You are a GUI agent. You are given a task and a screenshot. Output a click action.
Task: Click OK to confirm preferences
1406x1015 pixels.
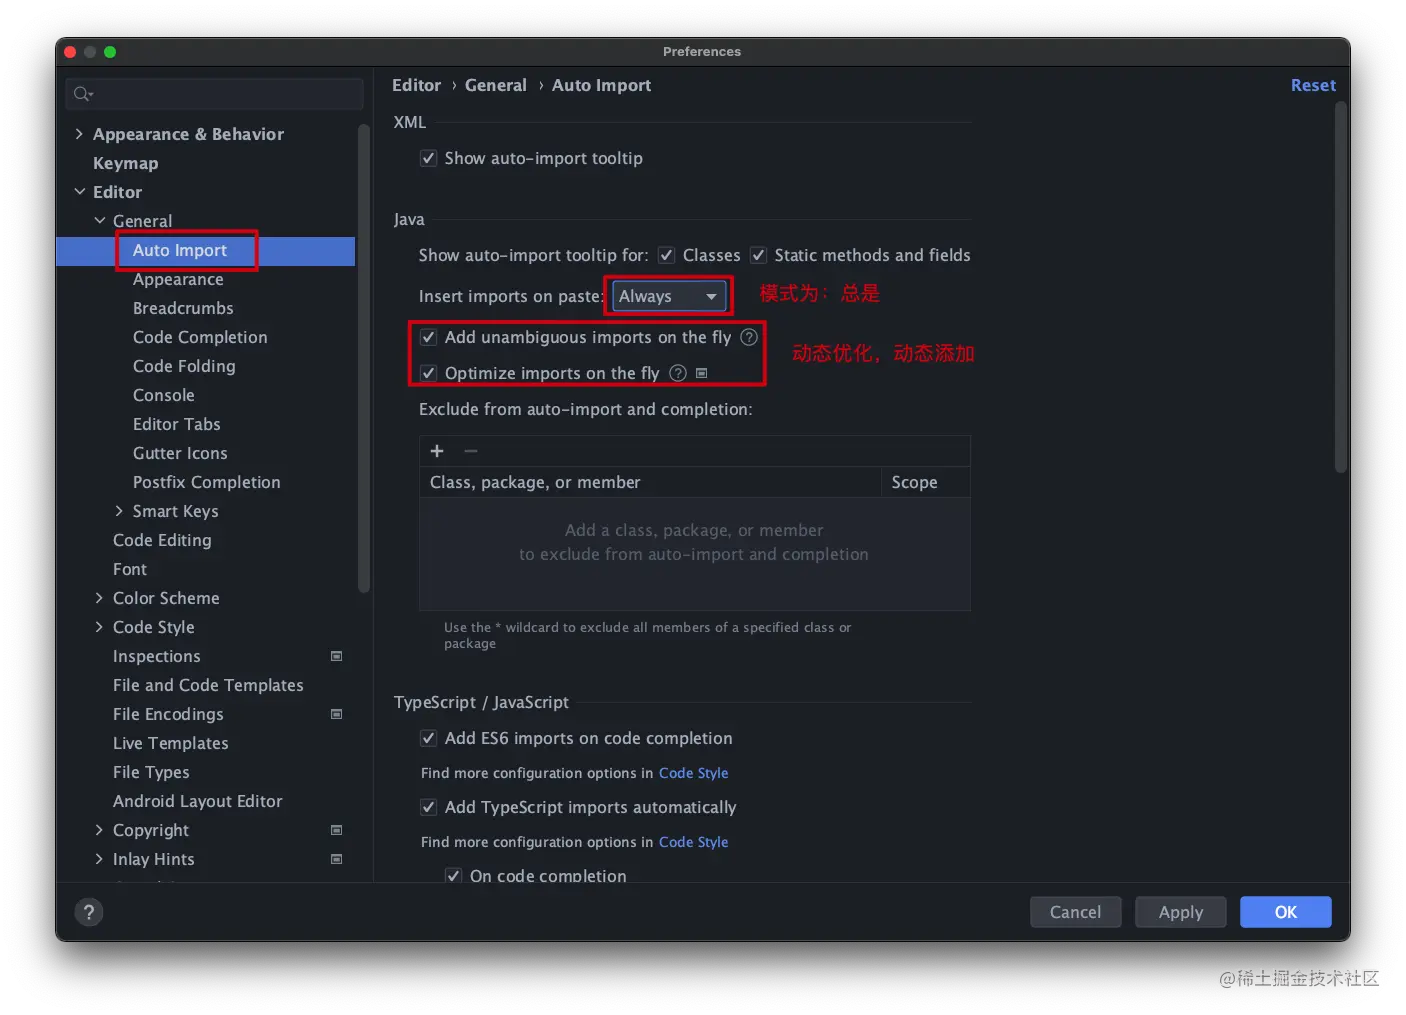(x=1286, y=912)
